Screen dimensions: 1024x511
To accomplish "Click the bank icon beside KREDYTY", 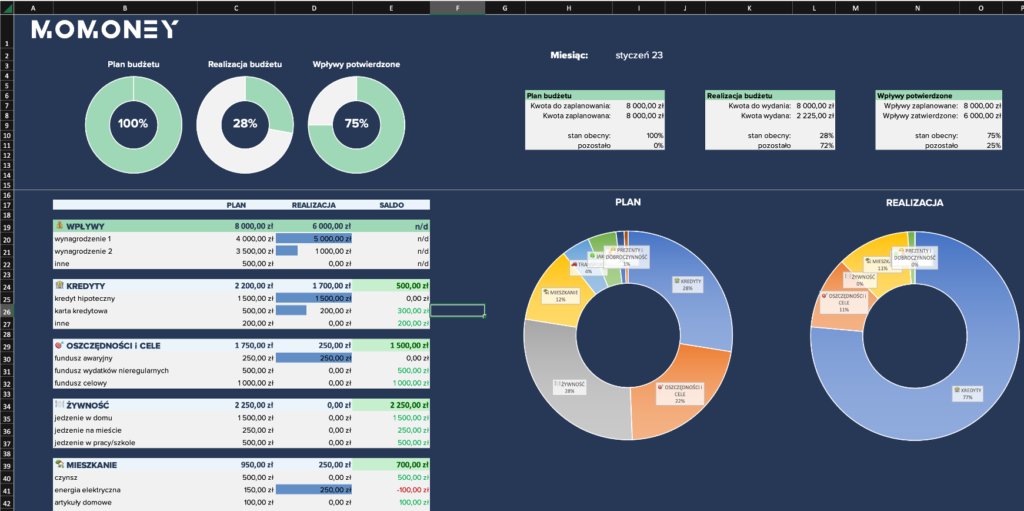I will click(x=59, y=286).
